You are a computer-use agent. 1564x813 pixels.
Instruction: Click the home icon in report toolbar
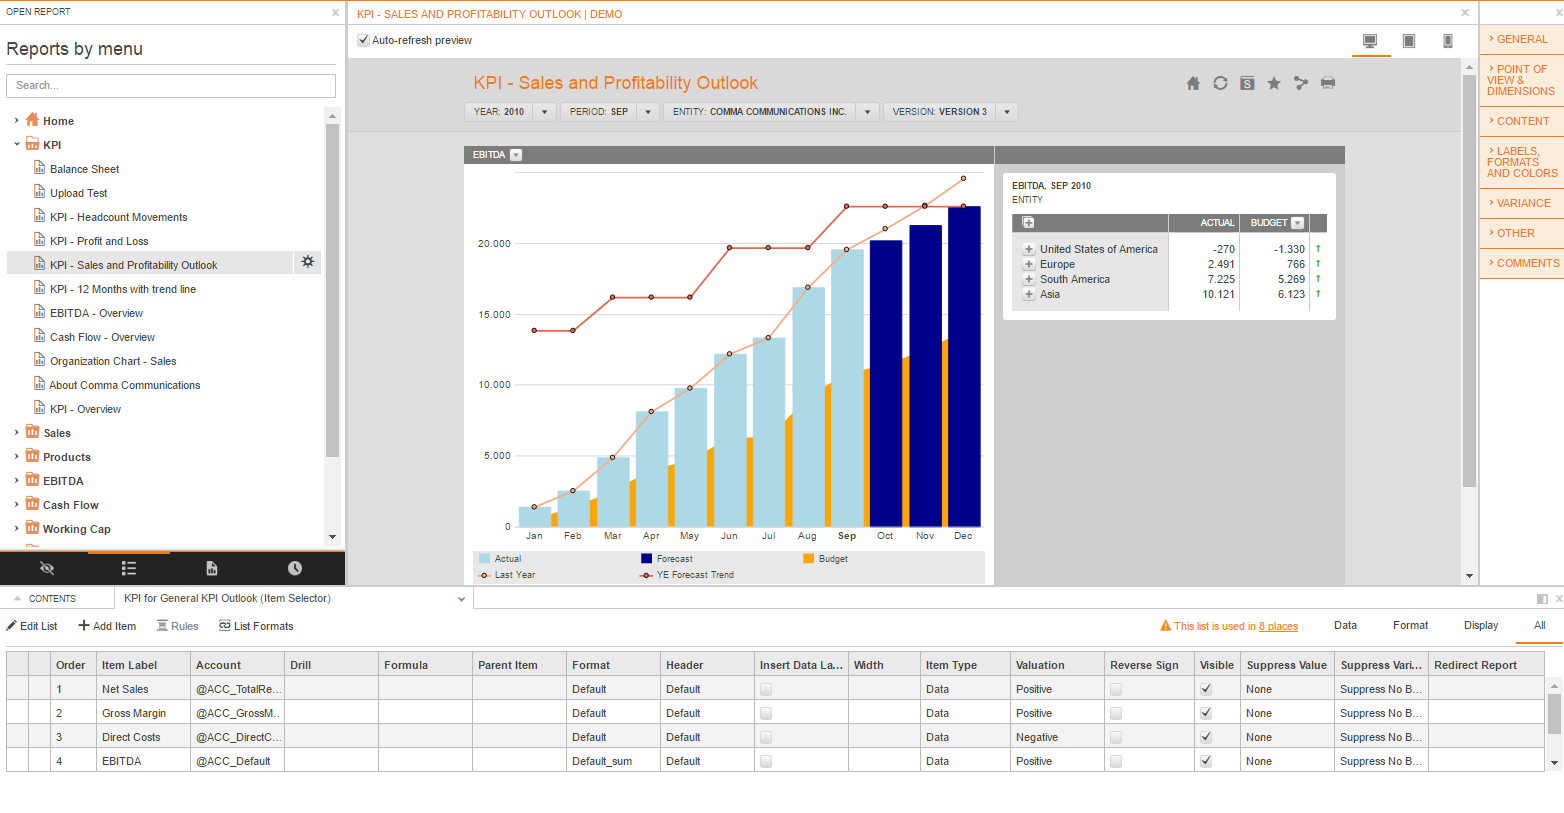(1193, 83)
